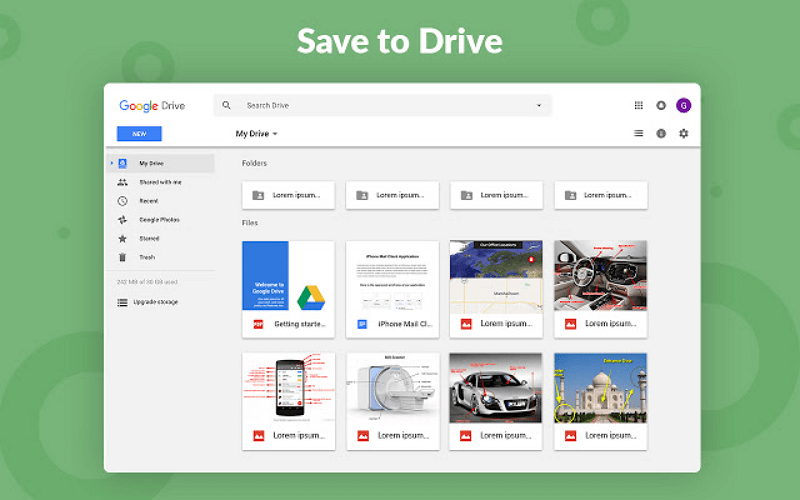Expand the search options dropdown arrow
Image resolution: width=800 pixels, height=500 pixels.
coord(539,105)
